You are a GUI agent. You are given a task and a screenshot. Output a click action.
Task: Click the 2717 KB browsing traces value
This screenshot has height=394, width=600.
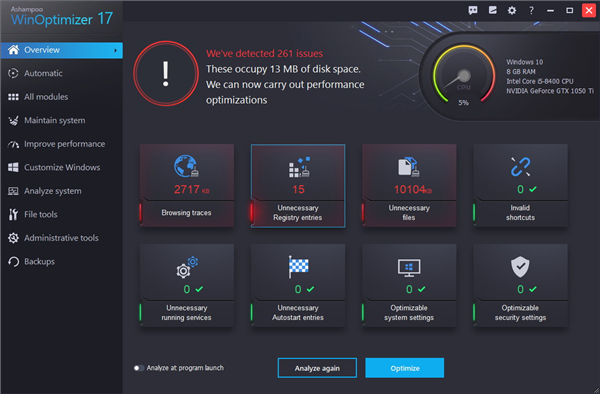pyautogui.click(x=192, y=189)
